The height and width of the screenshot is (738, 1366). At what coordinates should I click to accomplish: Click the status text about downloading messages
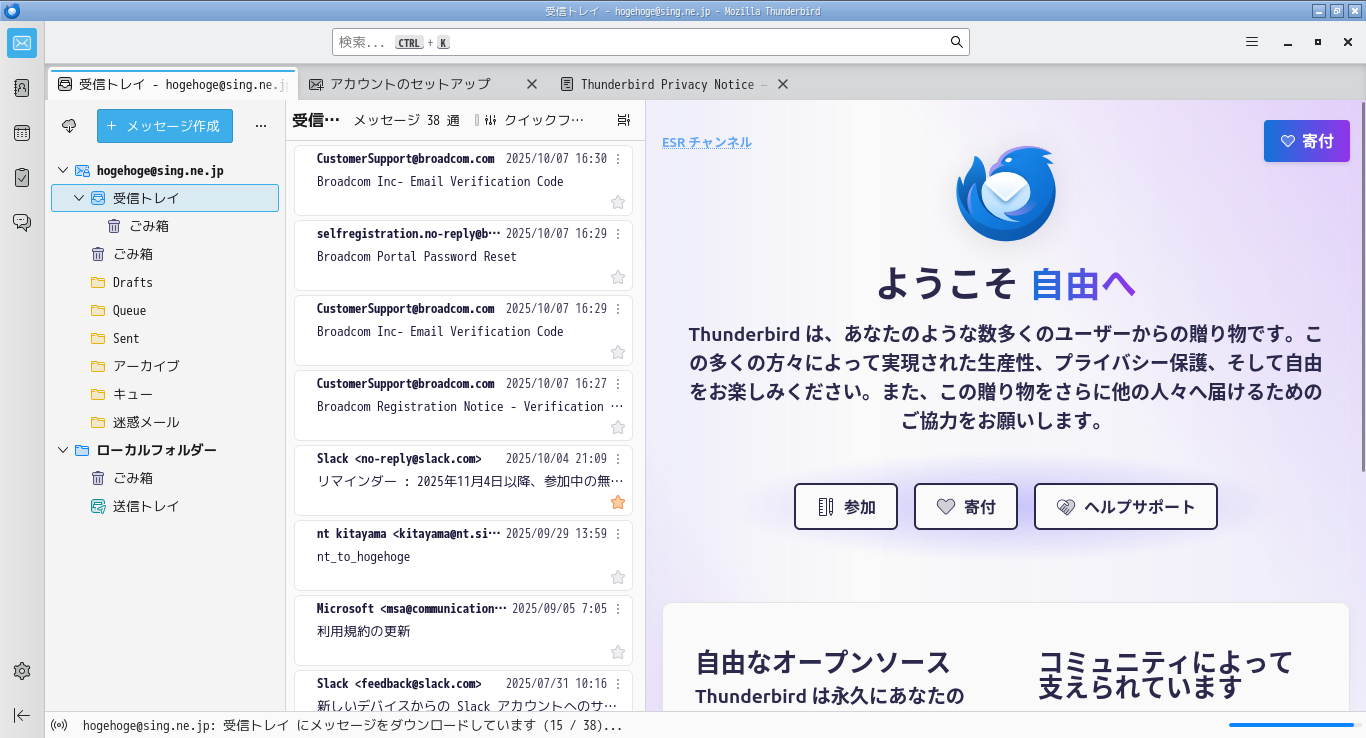[352, 725]
